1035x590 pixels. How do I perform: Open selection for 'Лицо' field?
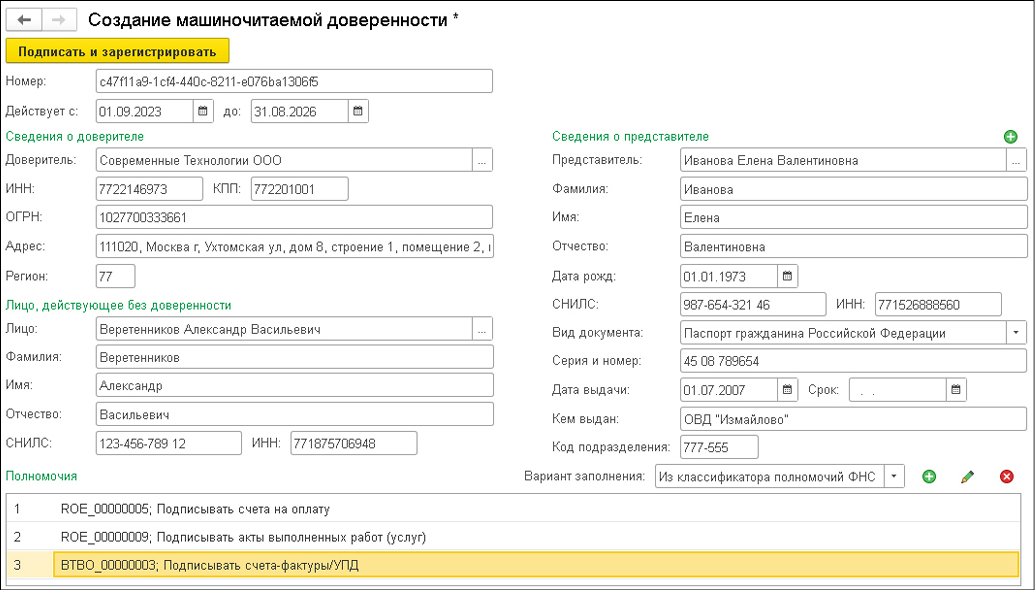point(482,329)
